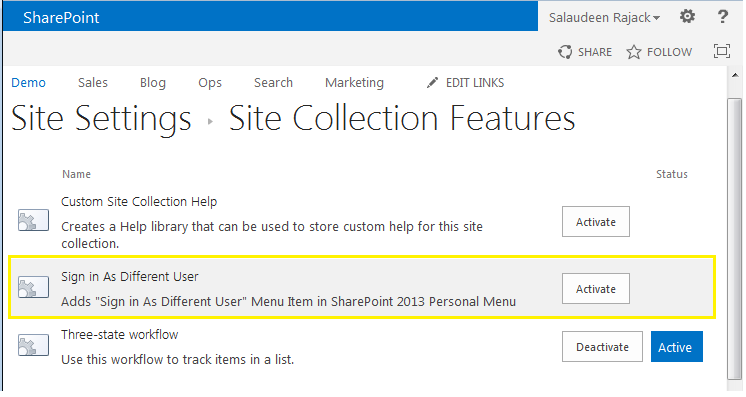Click the 'Creates a Help library' description
This screenshot has width=746, height=397.
272,235
